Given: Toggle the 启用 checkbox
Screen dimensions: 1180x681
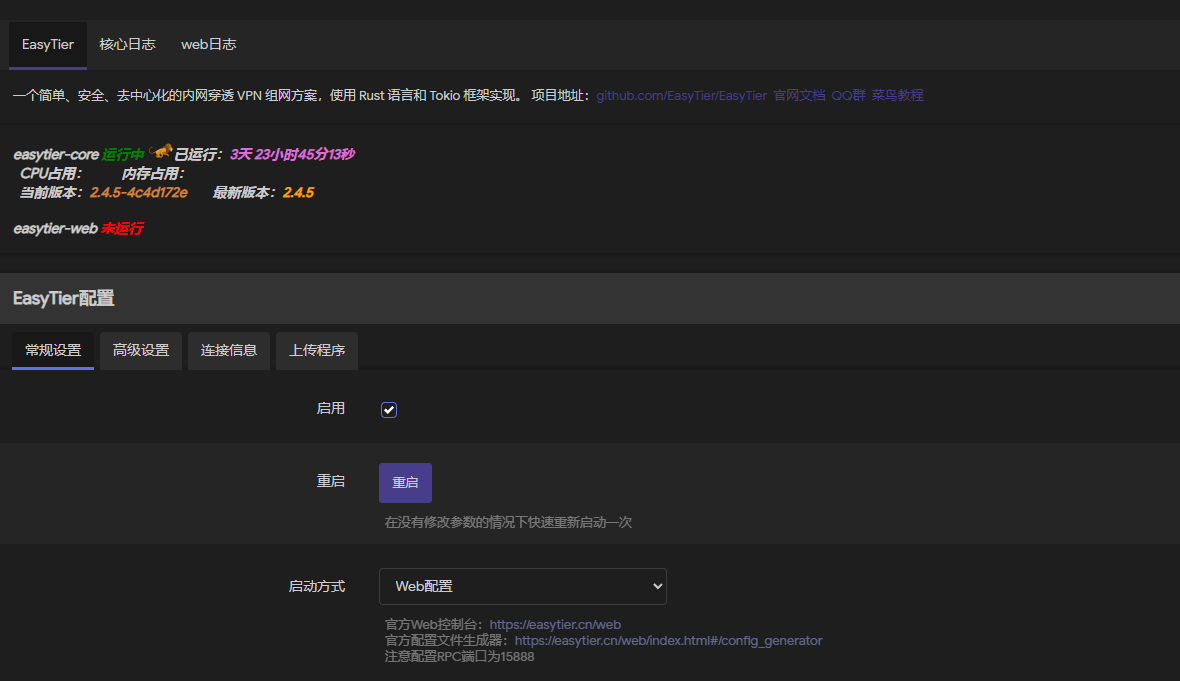Looking at the screenshot, I should [x=388, y=409].
